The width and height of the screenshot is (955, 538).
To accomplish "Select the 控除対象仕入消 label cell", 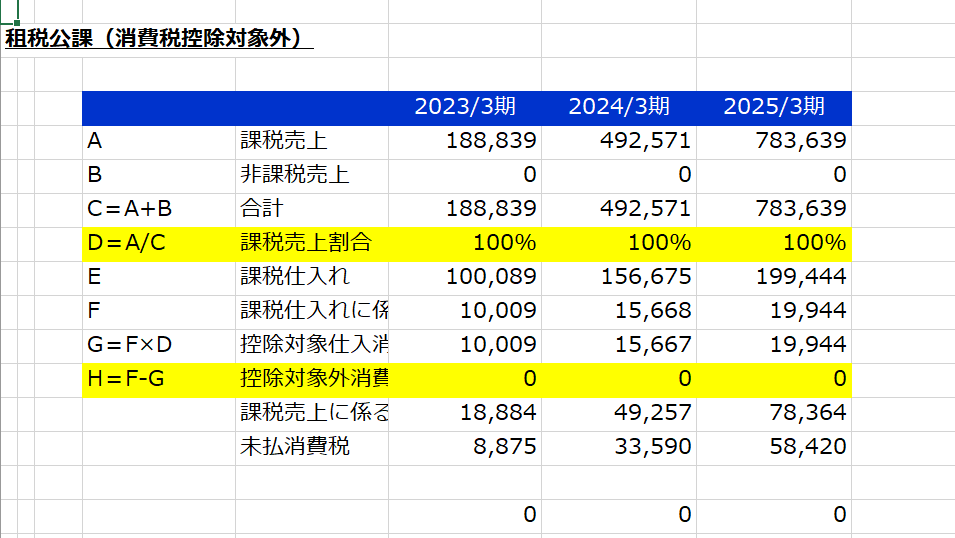I will coord(312,345).
